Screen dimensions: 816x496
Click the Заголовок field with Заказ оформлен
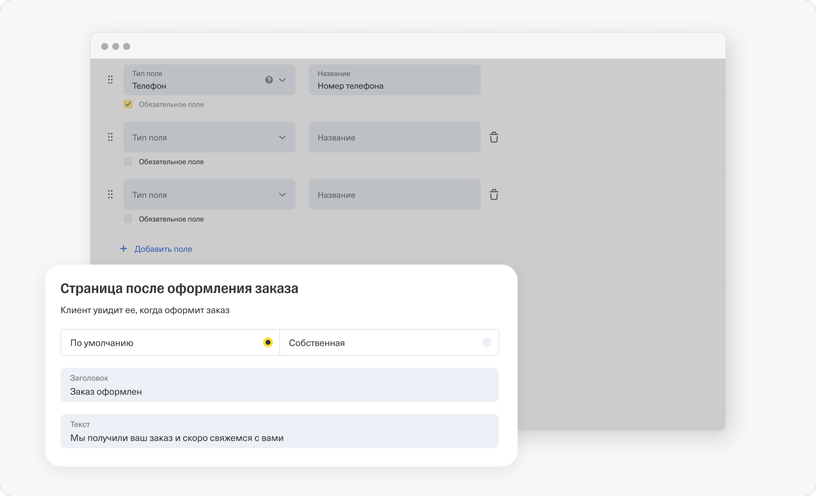[x=279, y=385]
